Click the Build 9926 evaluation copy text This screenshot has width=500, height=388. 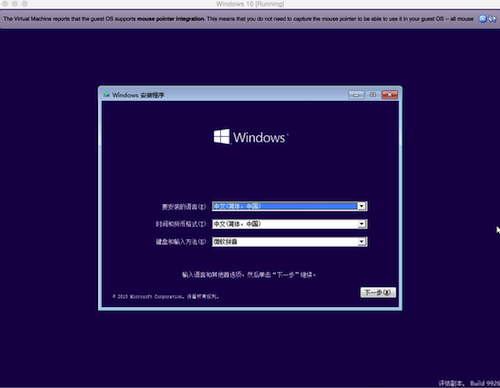pos(469,383)
